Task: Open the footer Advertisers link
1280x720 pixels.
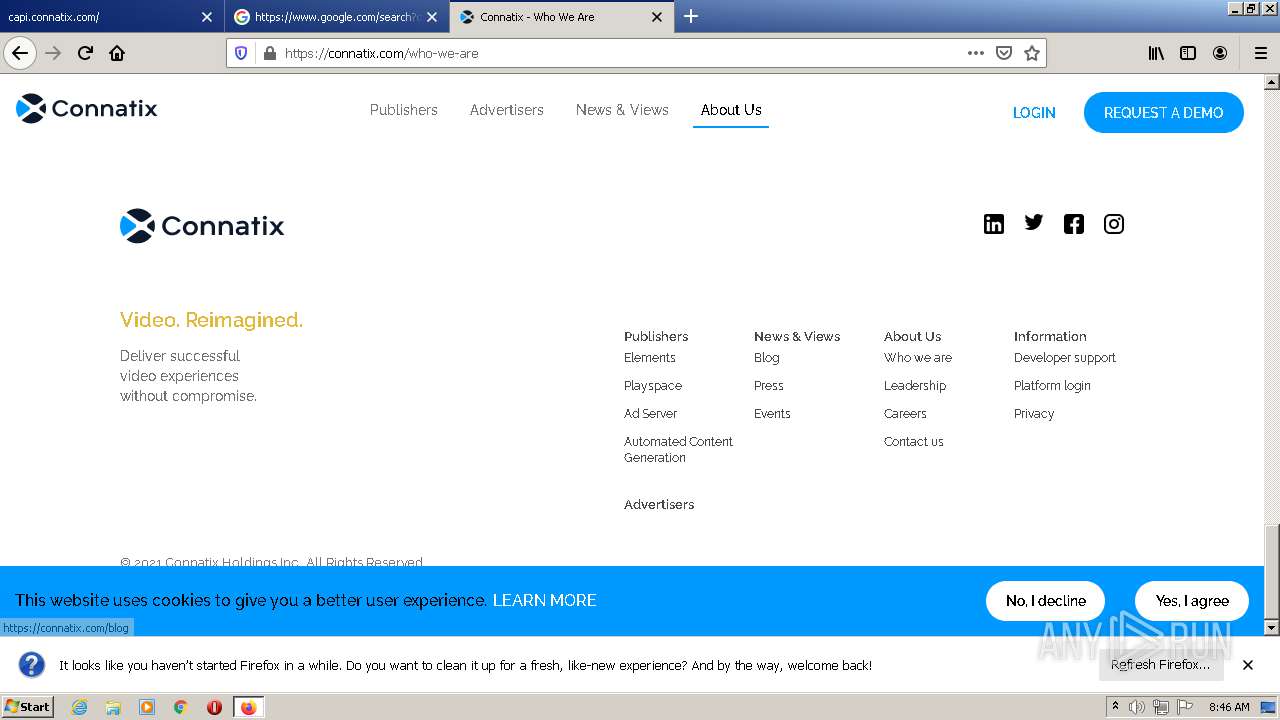Action: point(659,505)
